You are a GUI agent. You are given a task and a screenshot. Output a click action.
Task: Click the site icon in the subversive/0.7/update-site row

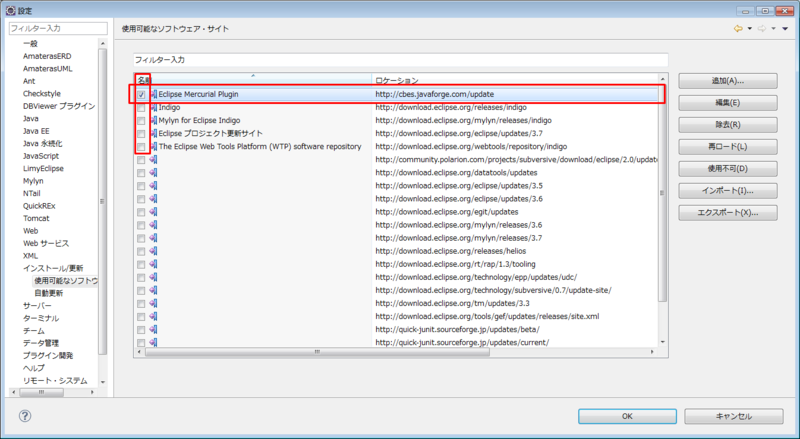(153, 290)
